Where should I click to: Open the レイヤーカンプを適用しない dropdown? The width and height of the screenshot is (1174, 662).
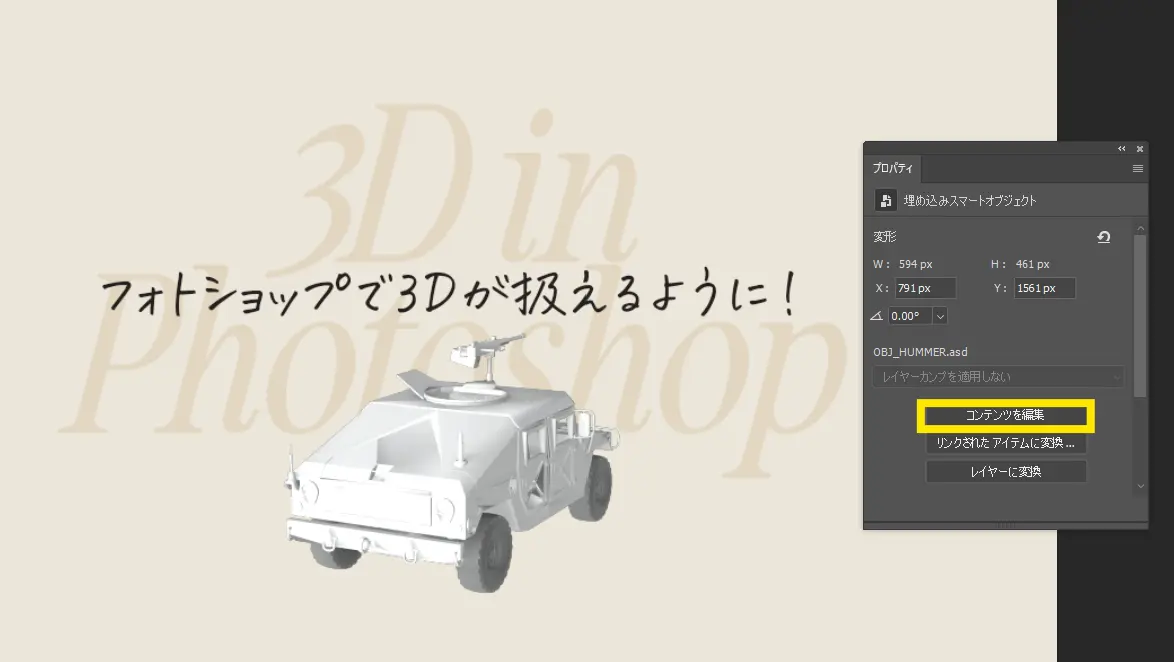click(x=998, y=377)
